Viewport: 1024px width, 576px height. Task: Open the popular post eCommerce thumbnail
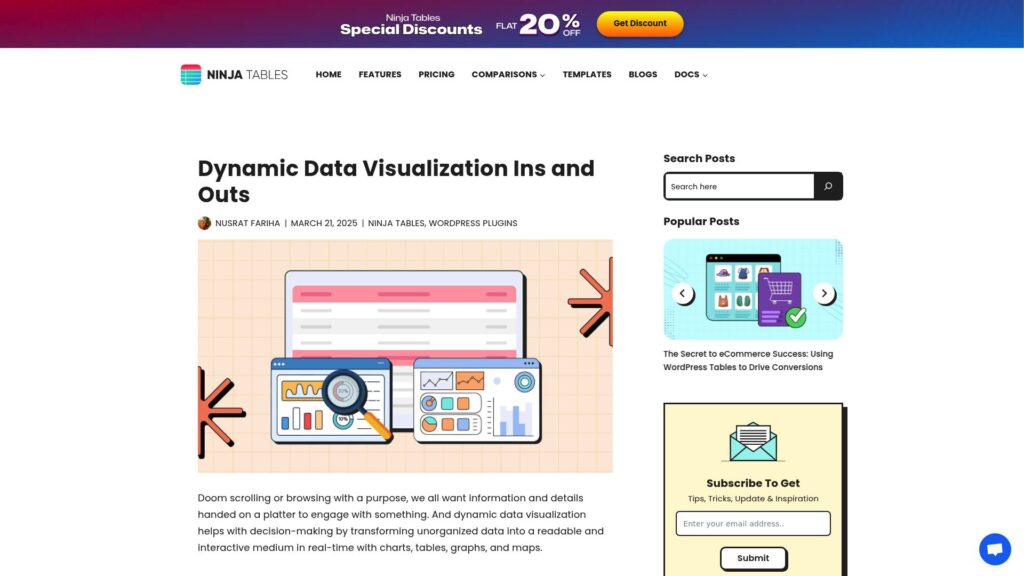point(753,289)
